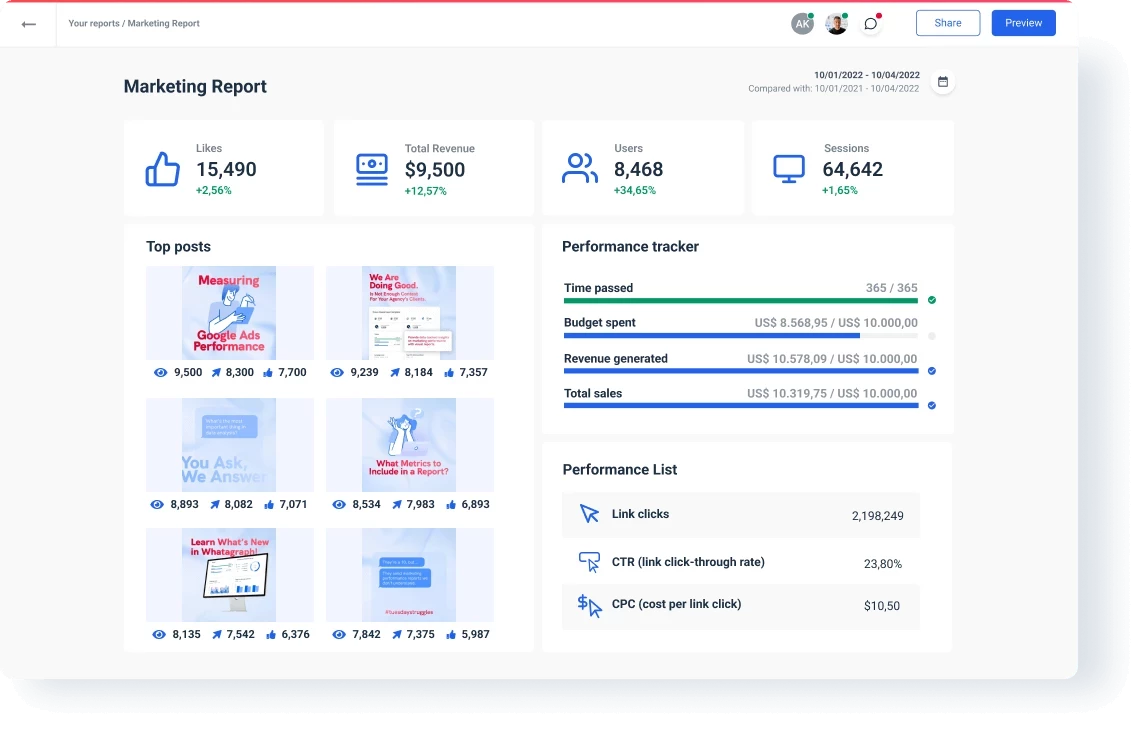Toggle the Time passed green checkmark
The height and width of the screenshot is (737, 1139).
(932, 300)
